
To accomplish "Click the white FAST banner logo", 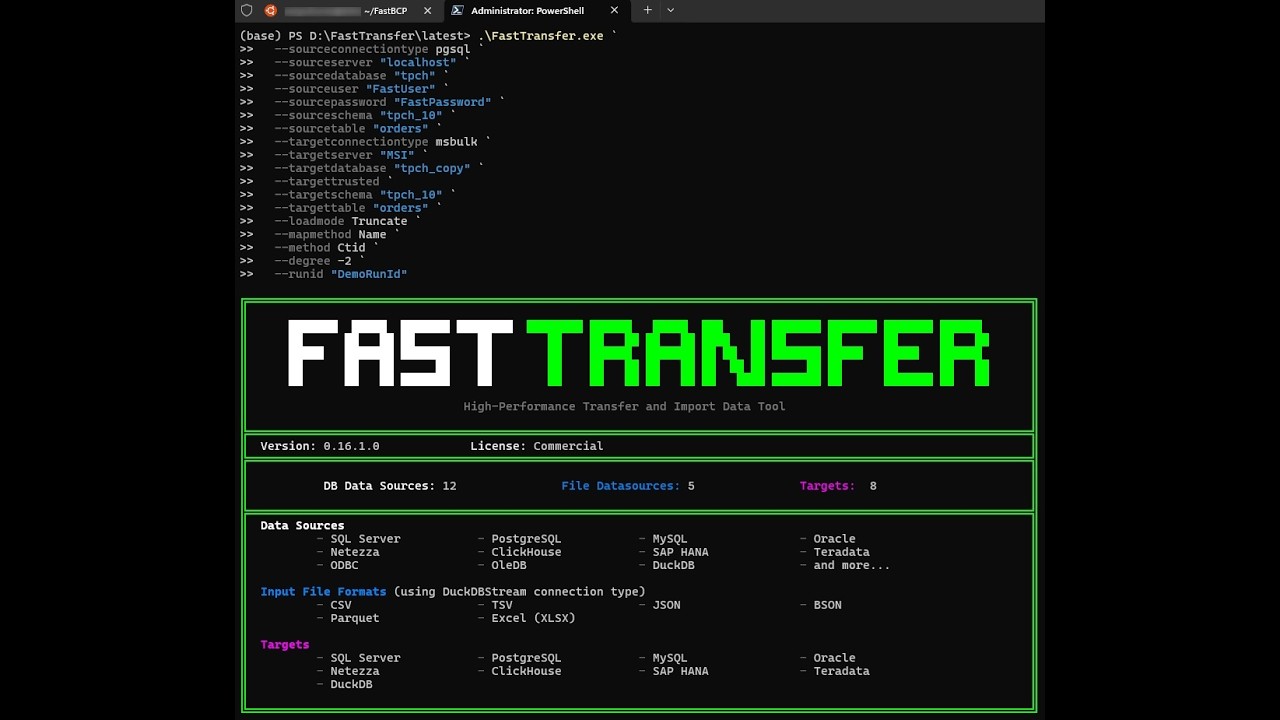I will point(400,353).
